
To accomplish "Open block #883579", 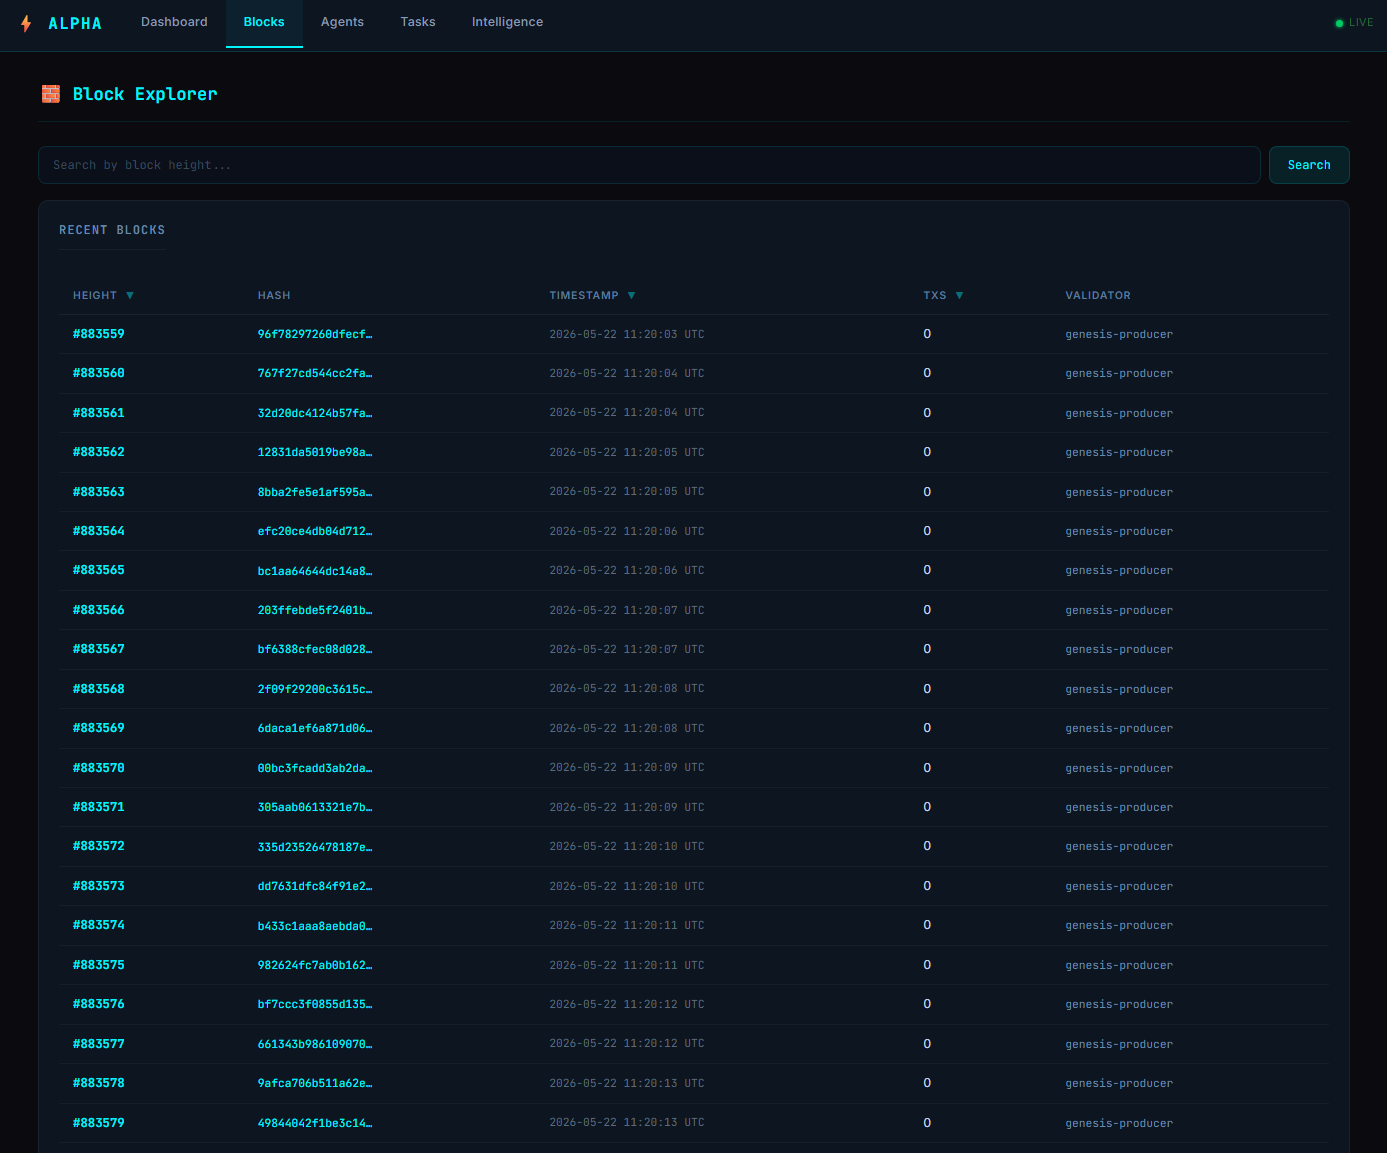I will tap(99, 1123).
